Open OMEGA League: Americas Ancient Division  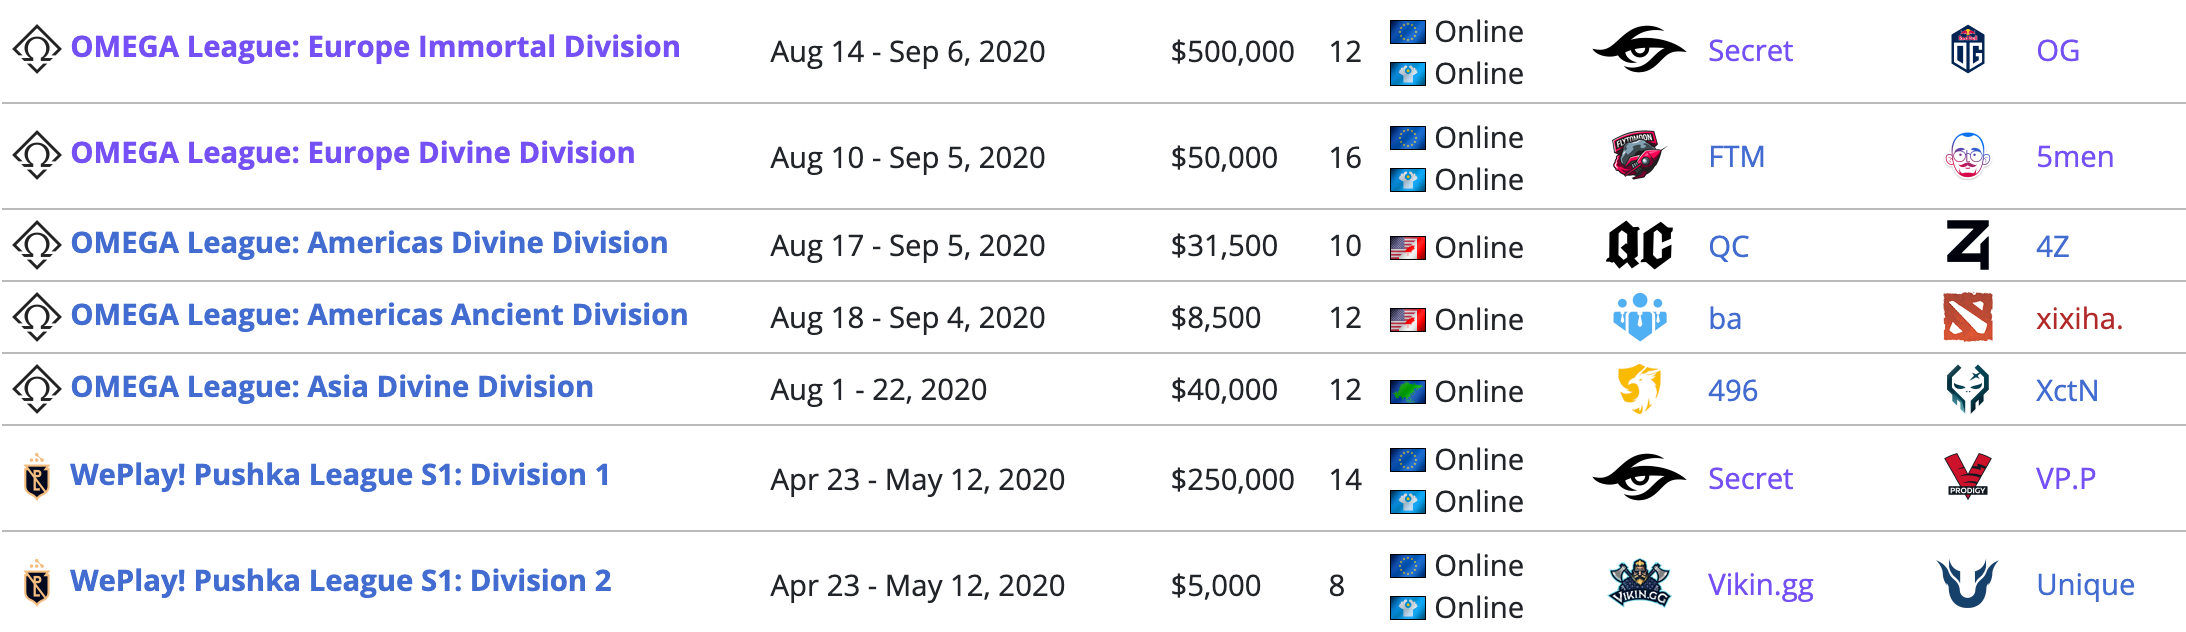[x=379, y=315]
